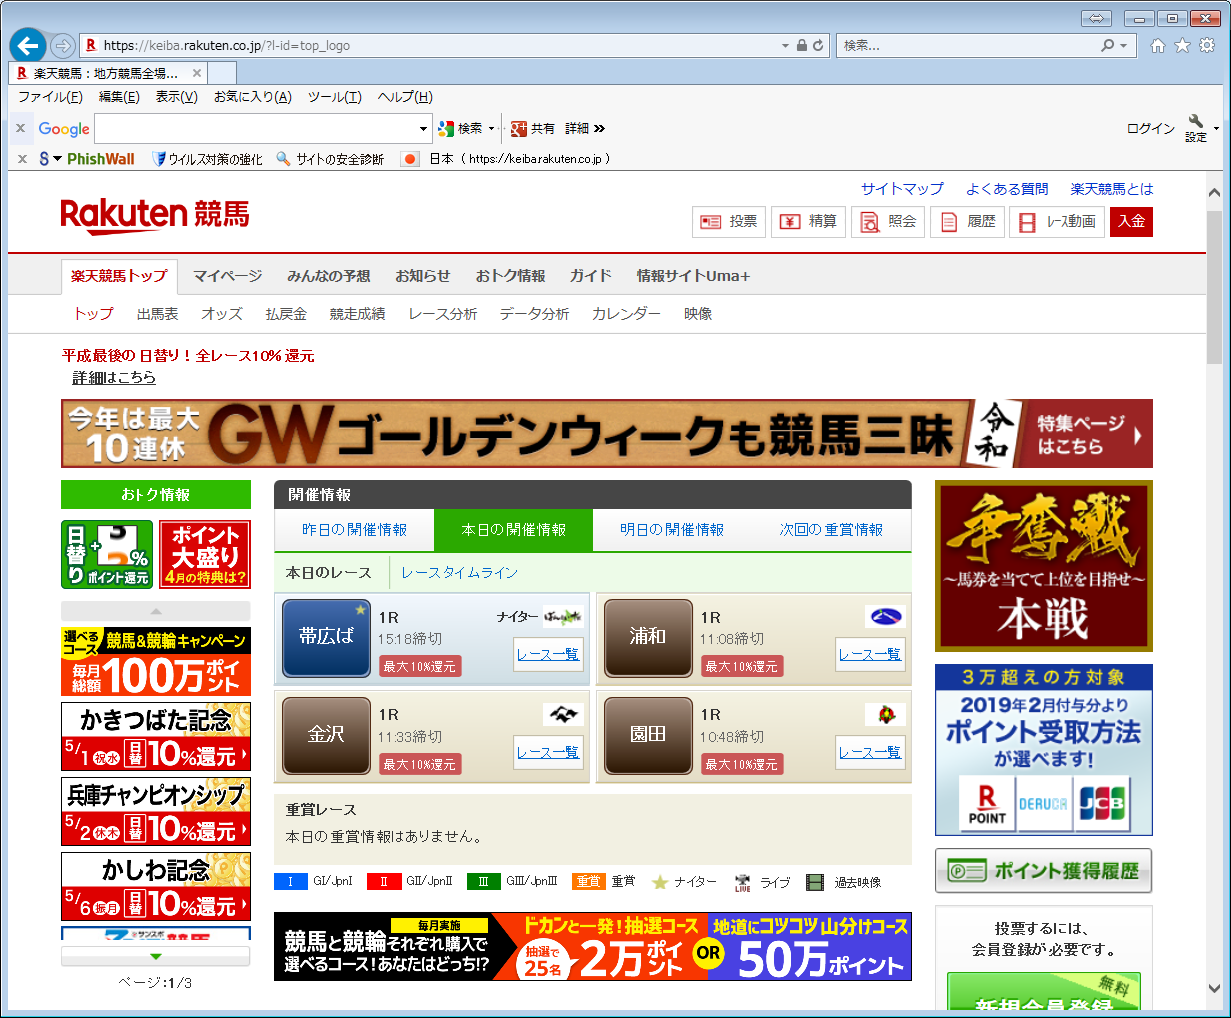
Task: Click the GW ゴールデンウィーク banner
Action: (607, 434)
